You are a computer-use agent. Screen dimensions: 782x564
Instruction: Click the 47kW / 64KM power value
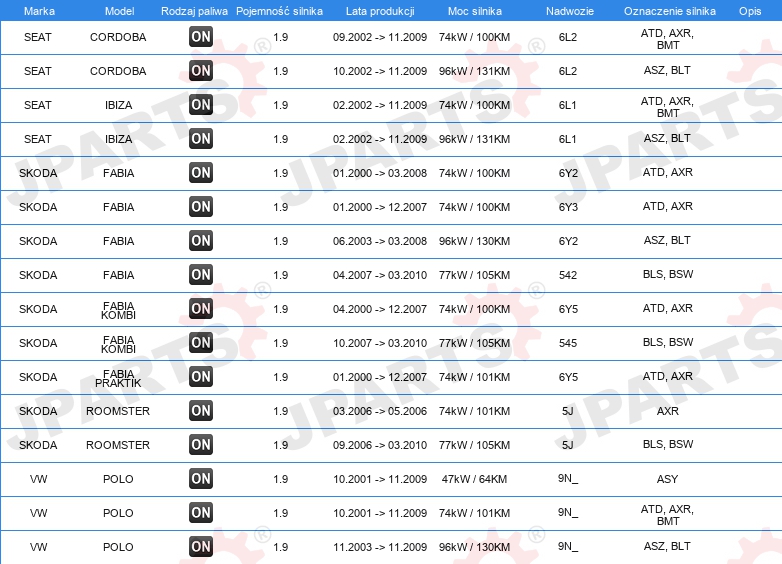point(474,479)
